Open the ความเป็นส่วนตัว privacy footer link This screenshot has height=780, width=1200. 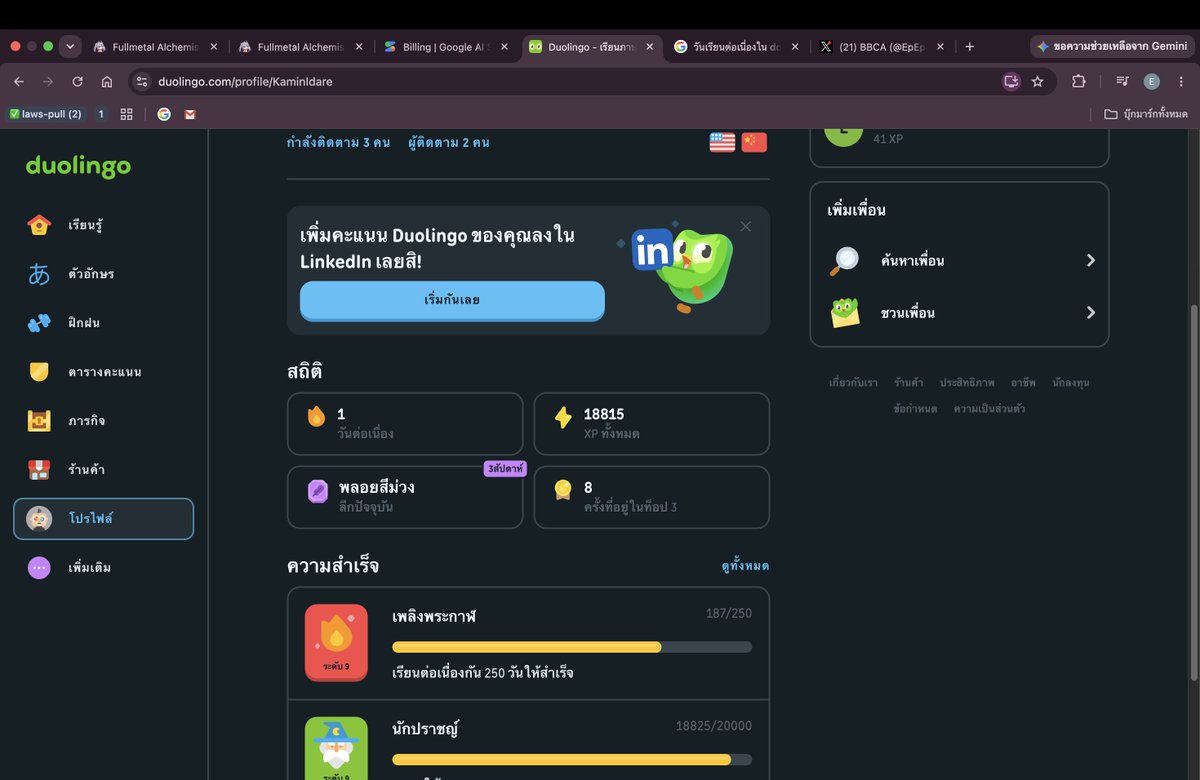tap(989, 409)
